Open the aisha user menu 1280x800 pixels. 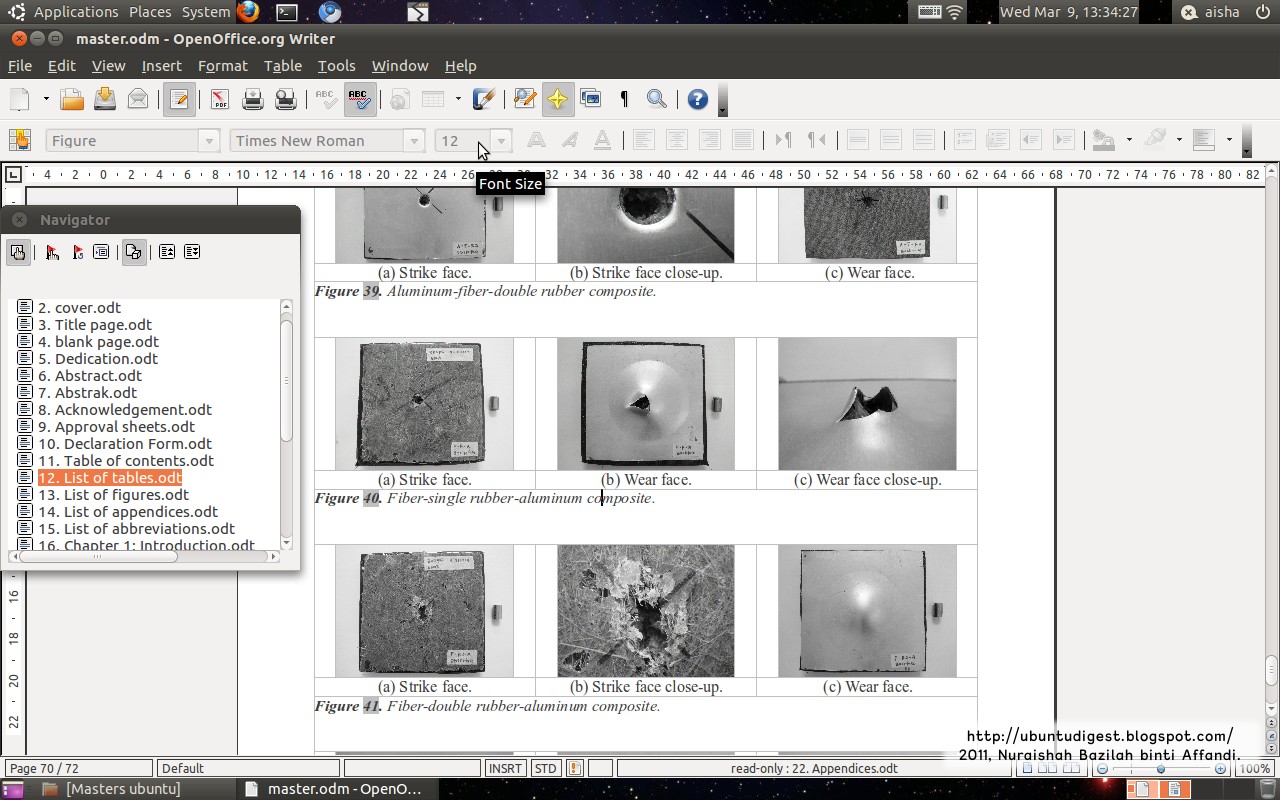[x=1210, y=12]
